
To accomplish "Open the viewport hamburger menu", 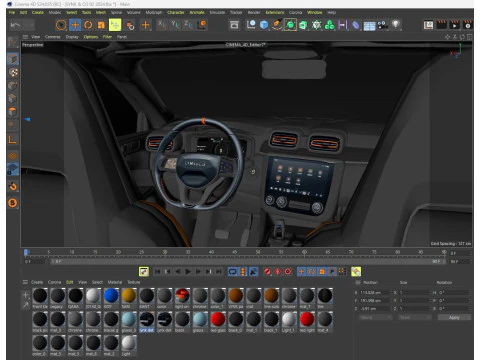I will (25, 37).
